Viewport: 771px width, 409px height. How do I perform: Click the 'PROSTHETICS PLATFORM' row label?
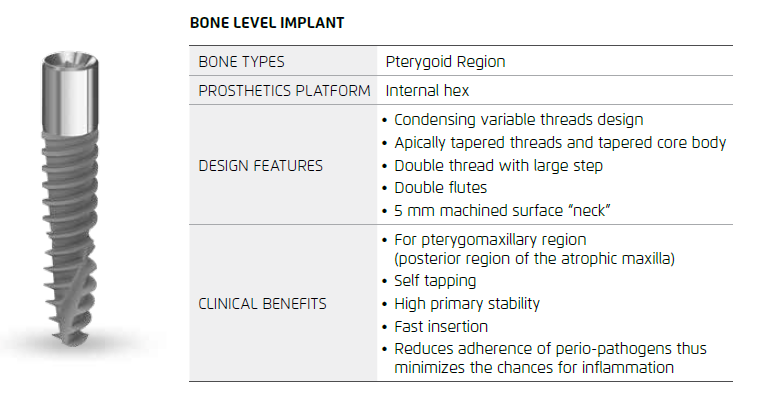point(285,91)
